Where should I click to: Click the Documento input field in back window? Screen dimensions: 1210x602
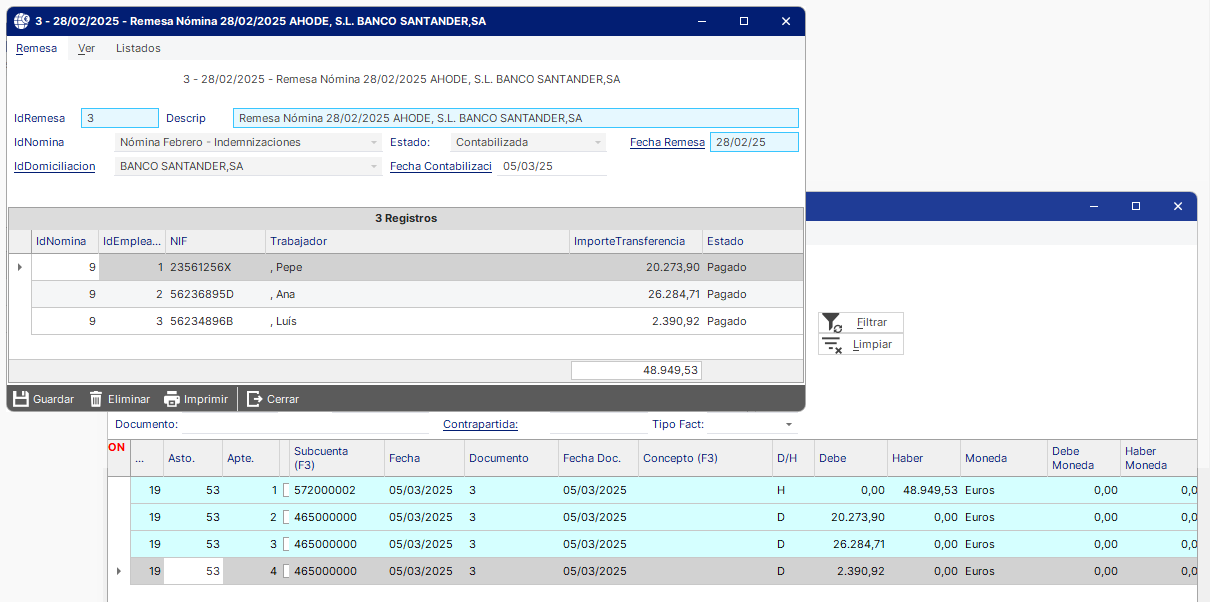tap(303, 425)
